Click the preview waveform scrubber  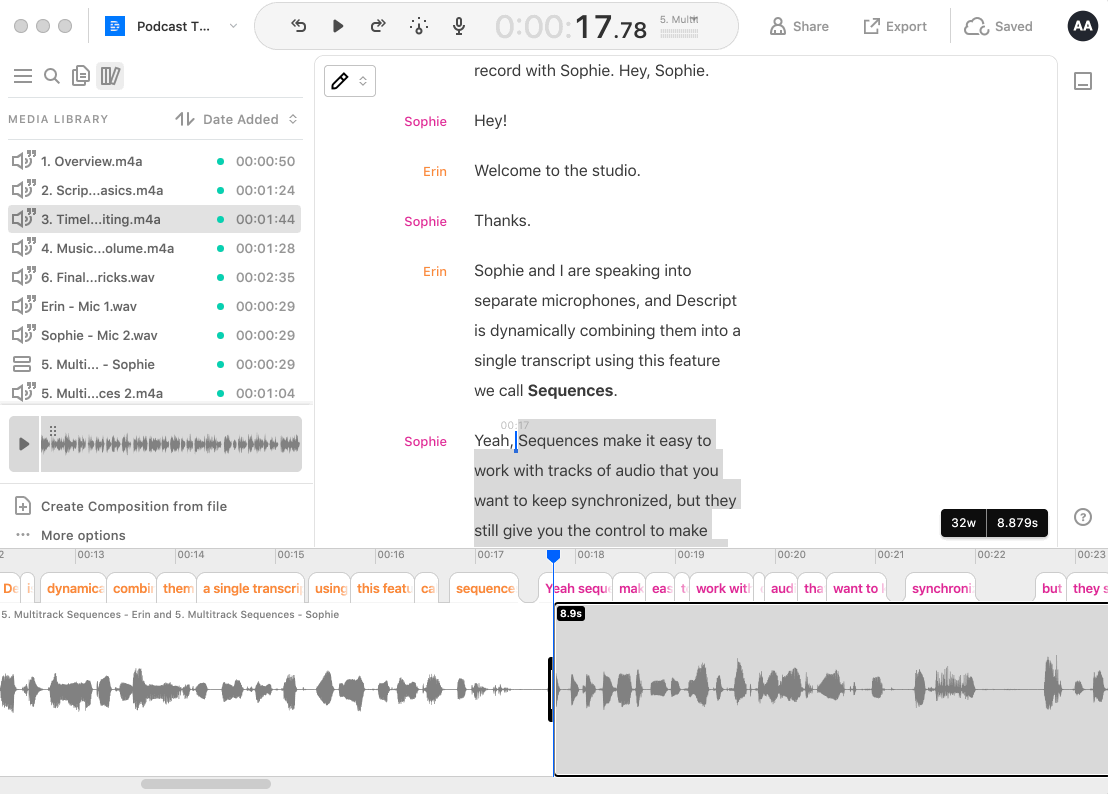[x=170, y=444]
